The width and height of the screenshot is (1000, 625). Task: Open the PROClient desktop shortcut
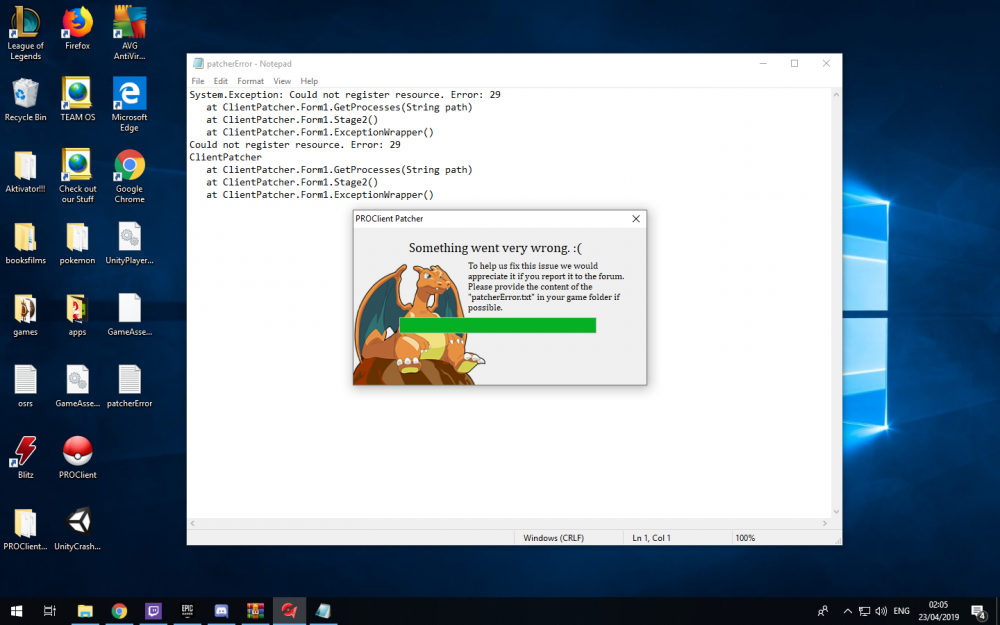[x=78, y=453]
